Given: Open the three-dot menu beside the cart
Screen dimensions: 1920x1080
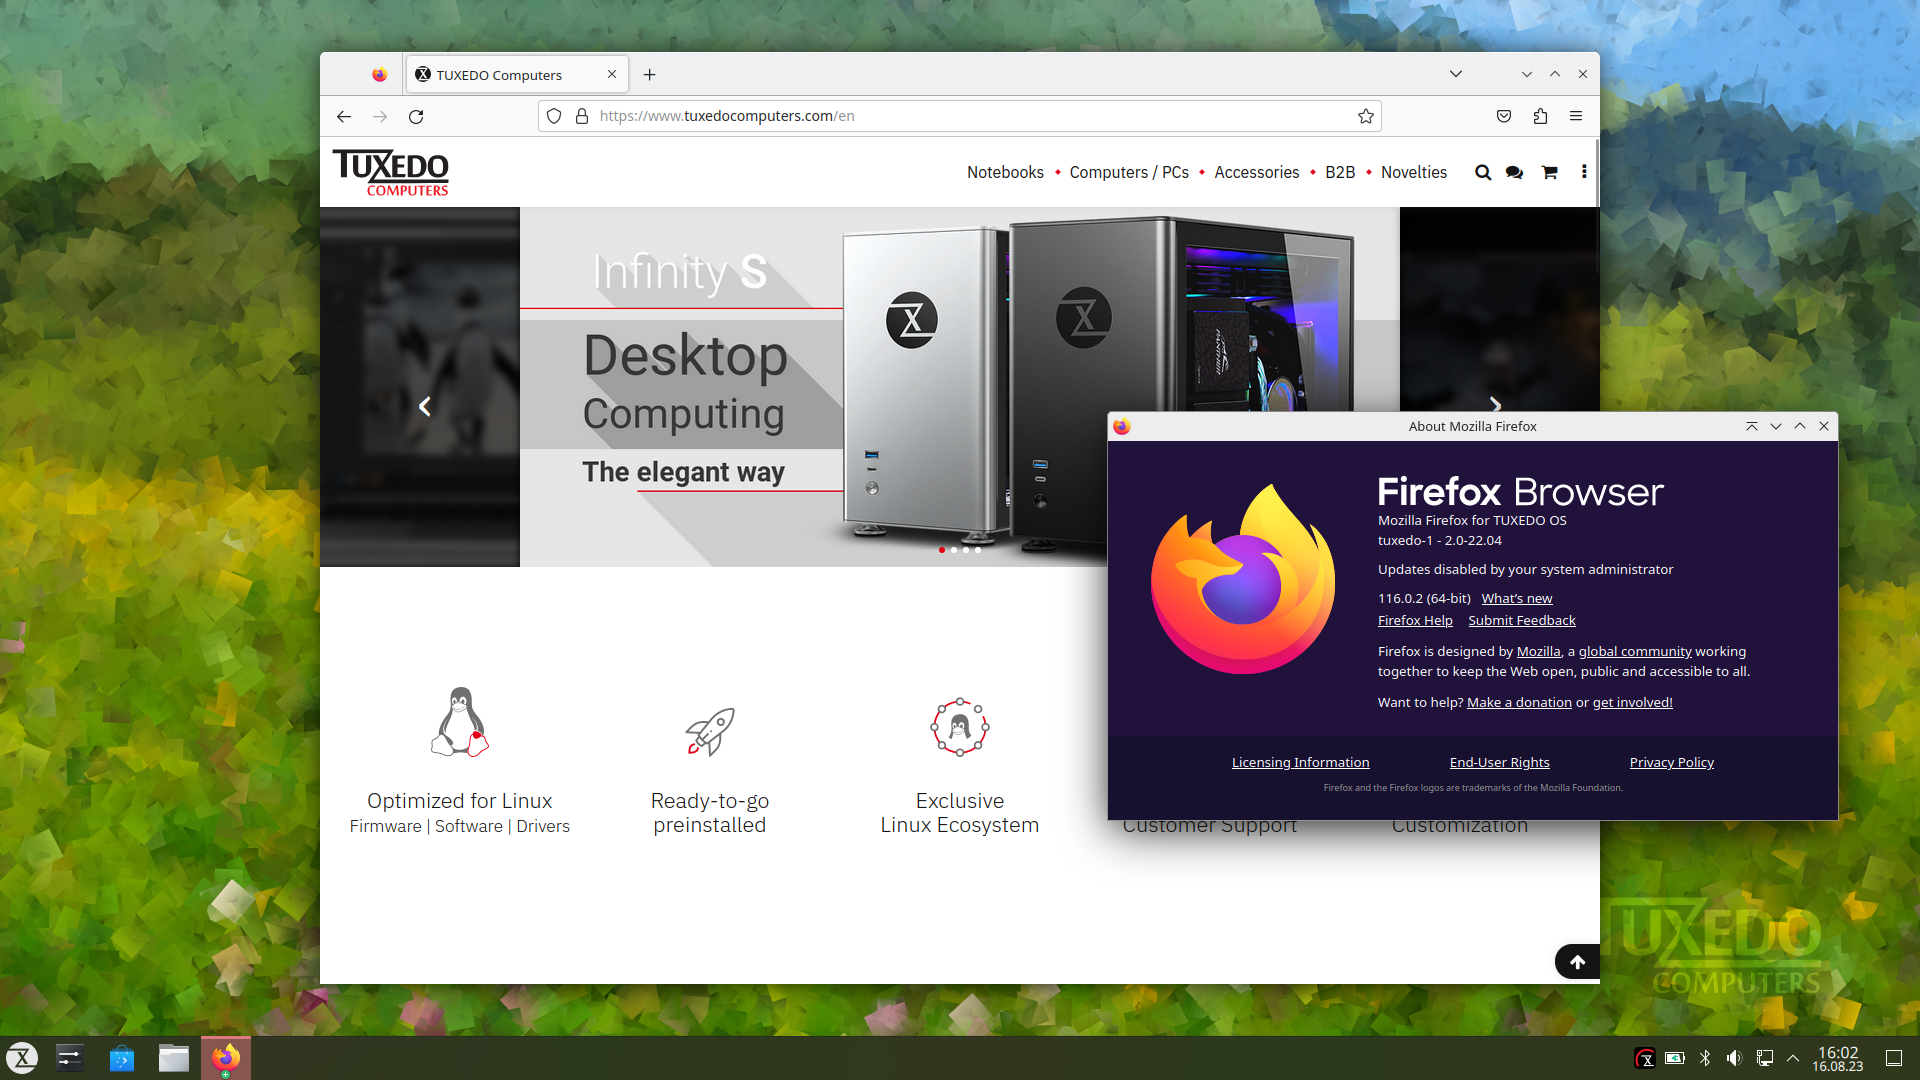Looking at the screenshot, I should (1584, 172).
